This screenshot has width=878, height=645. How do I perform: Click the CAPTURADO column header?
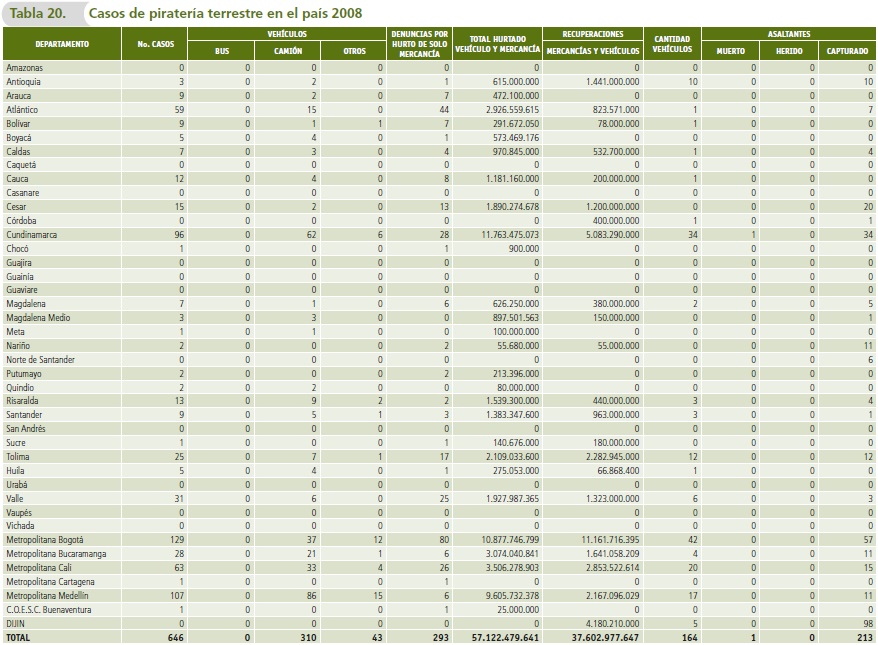(x=847, y=50)
